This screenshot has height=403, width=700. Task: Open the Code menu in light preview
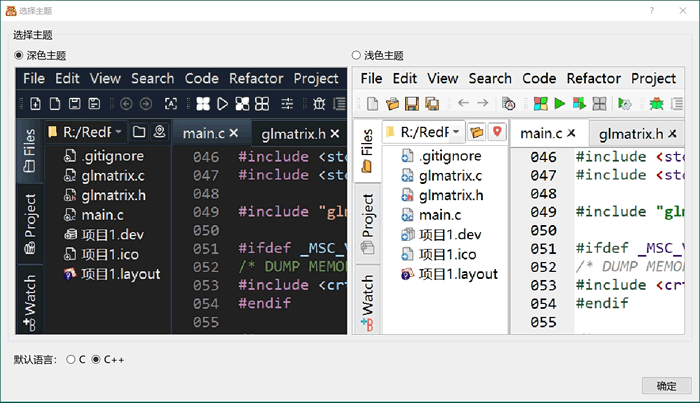click(539, 79)
